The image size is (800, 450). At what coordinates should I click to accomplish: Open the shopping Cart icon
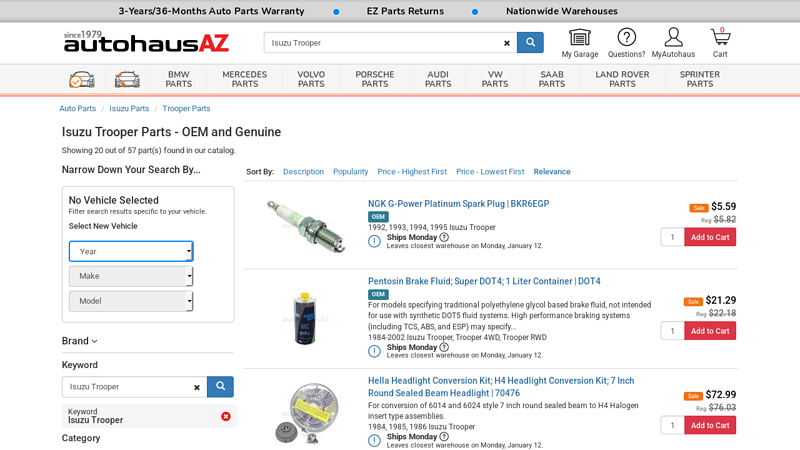720,42
